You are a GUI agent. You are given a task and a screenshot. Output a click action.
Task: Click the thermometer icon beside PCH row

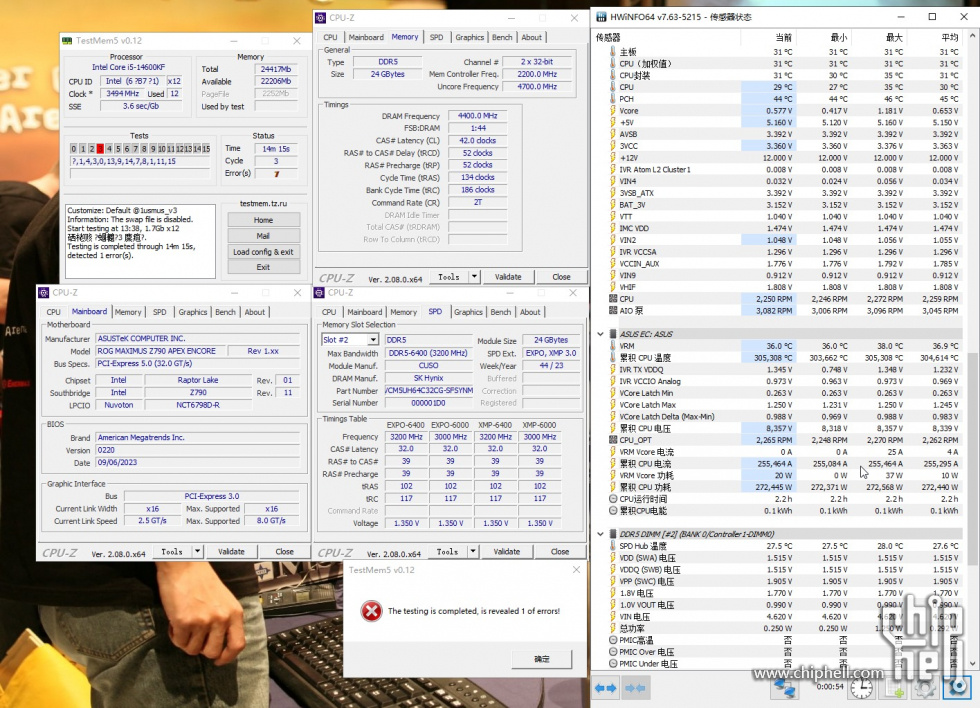[613, 99]
